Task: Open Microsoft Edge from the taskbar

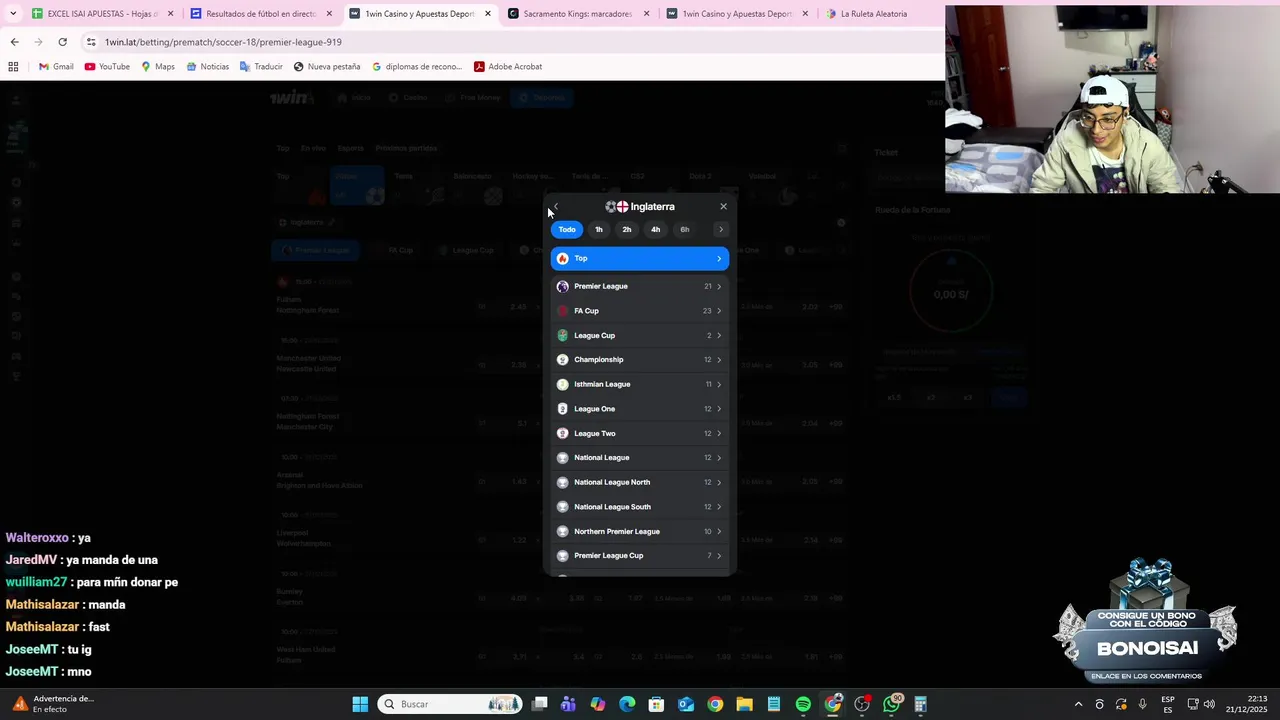Action: 627,704
